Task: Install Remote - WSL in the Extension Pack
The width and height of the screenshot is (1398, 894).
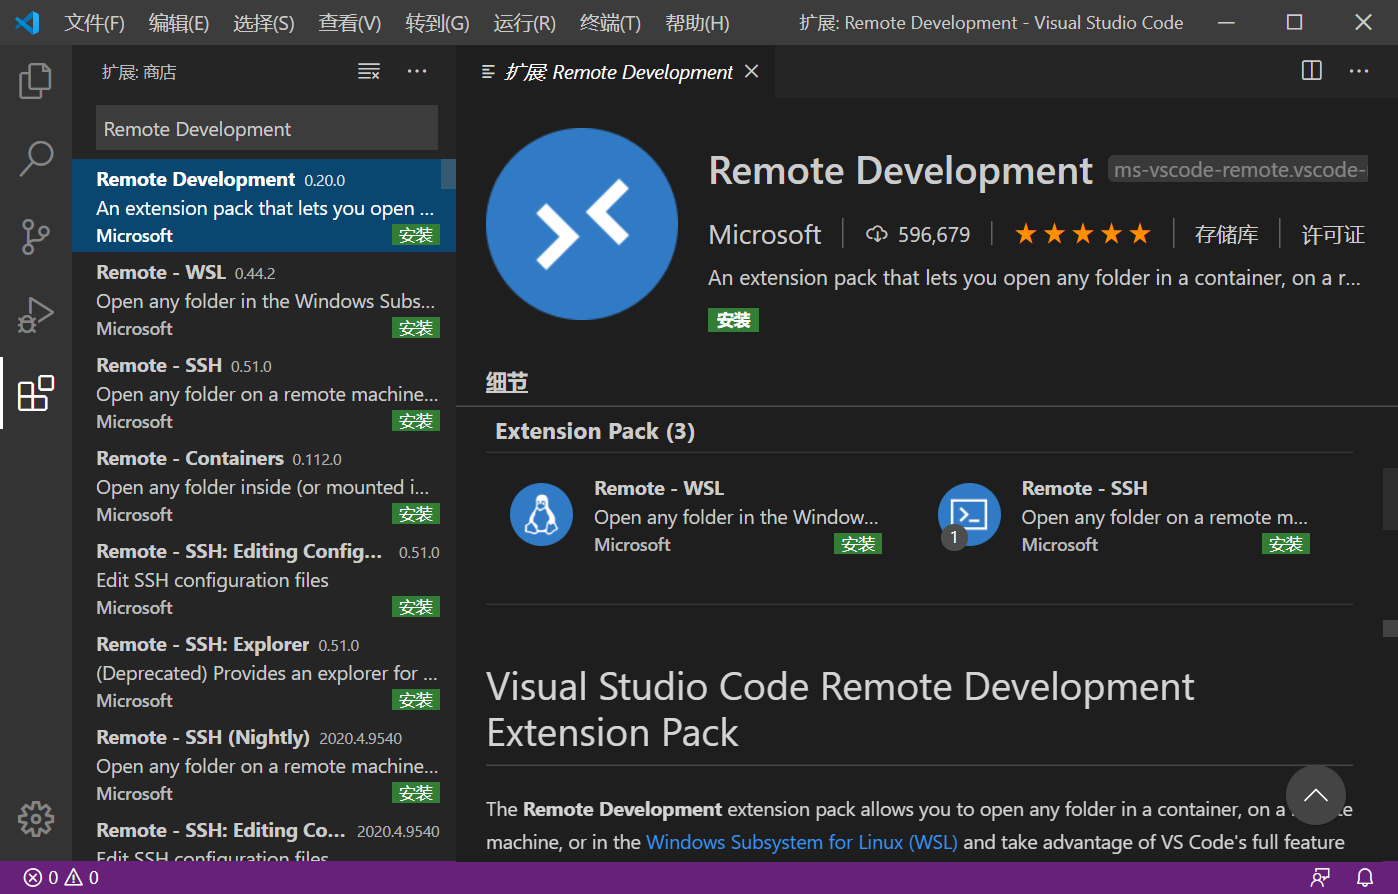Action: [x=858, y=545]
